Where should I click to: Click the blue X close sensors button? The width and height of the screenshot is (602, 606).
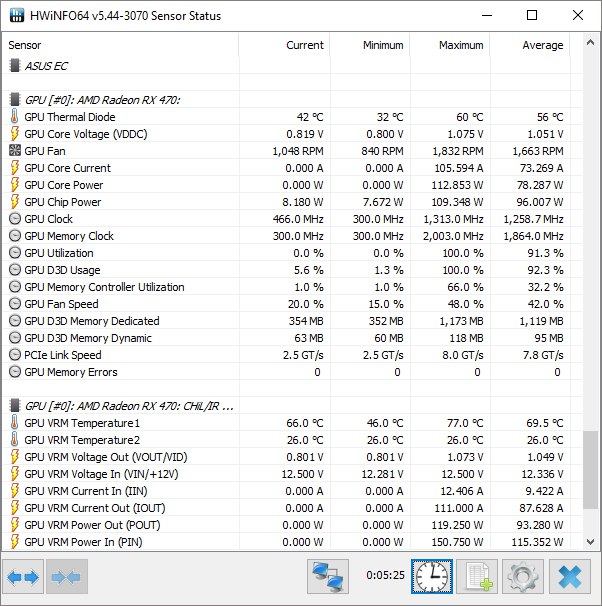[x=570, y=577]
